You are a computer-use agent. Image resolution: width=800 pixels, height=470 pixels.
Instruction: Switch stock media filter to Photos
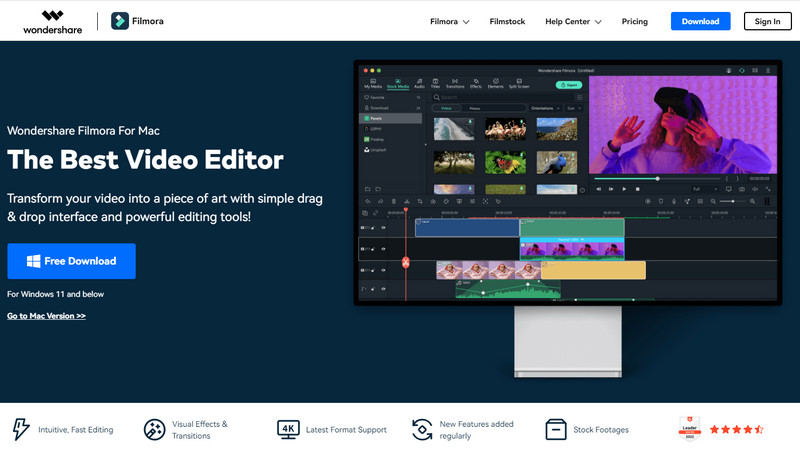click(474, 108)
